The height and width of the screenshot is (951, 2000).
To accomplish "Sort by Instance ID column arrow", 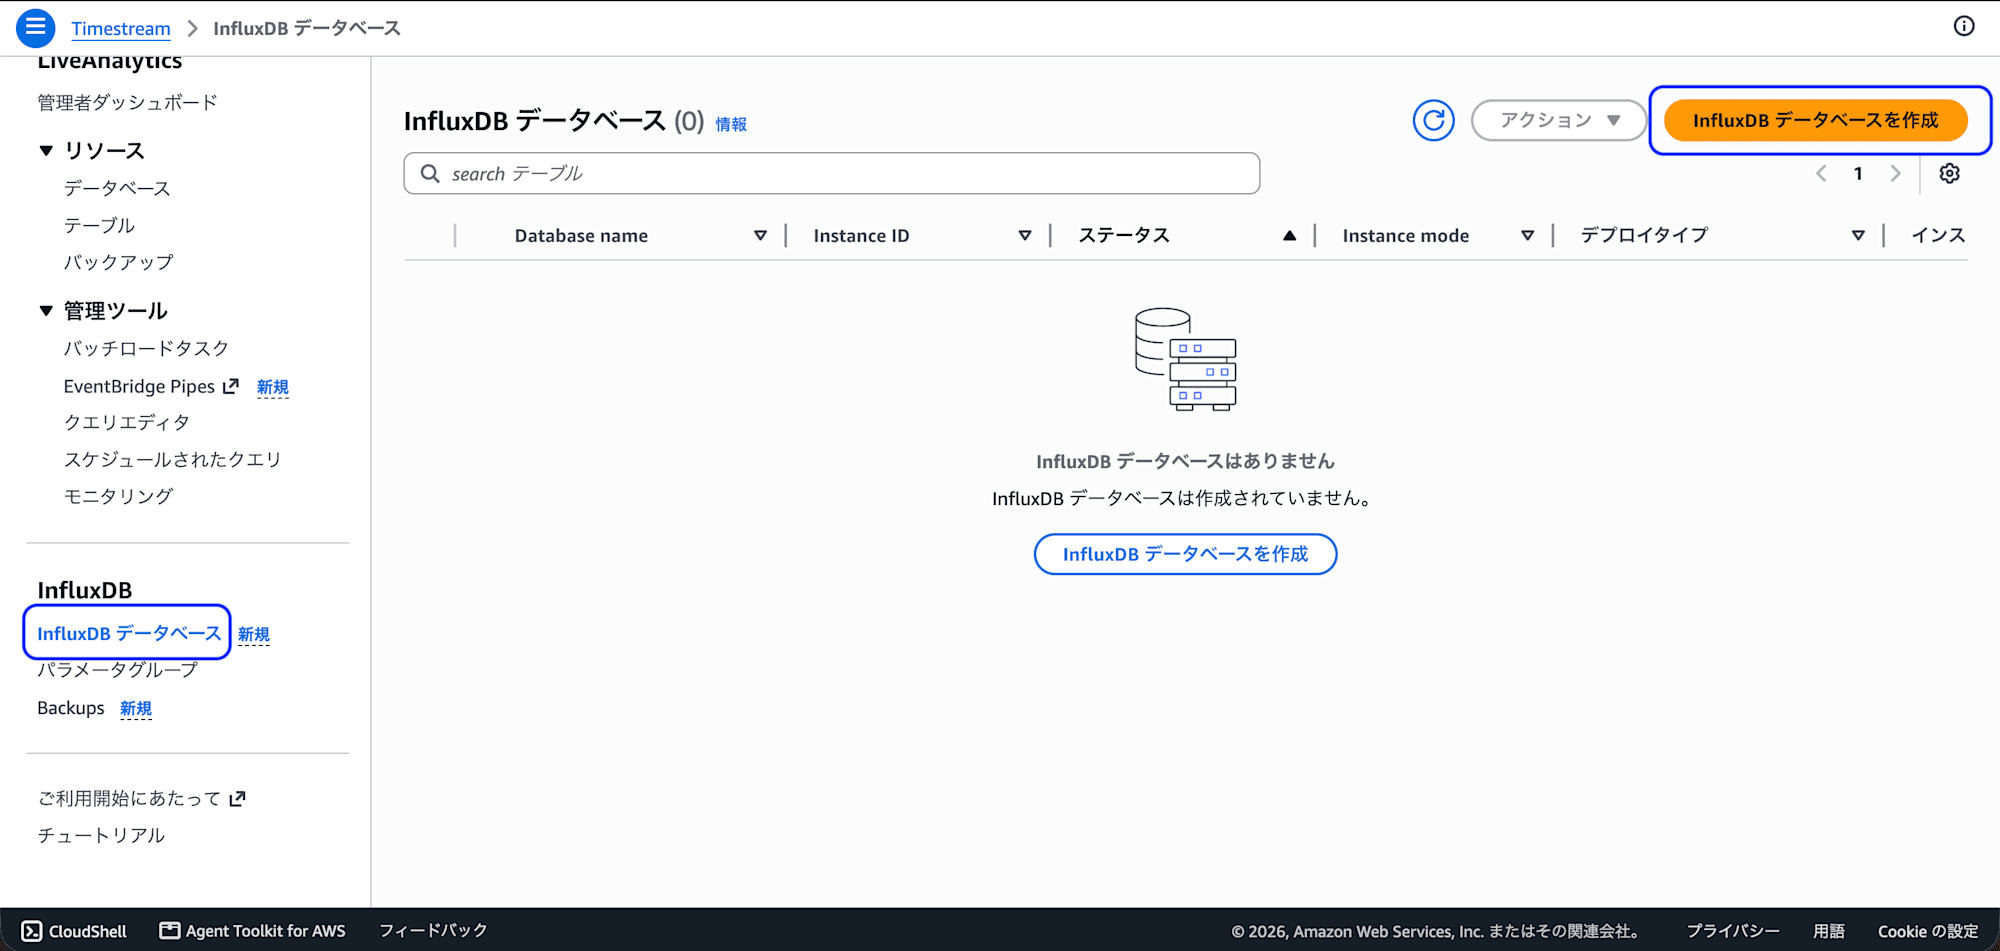I will (1025, 236).
